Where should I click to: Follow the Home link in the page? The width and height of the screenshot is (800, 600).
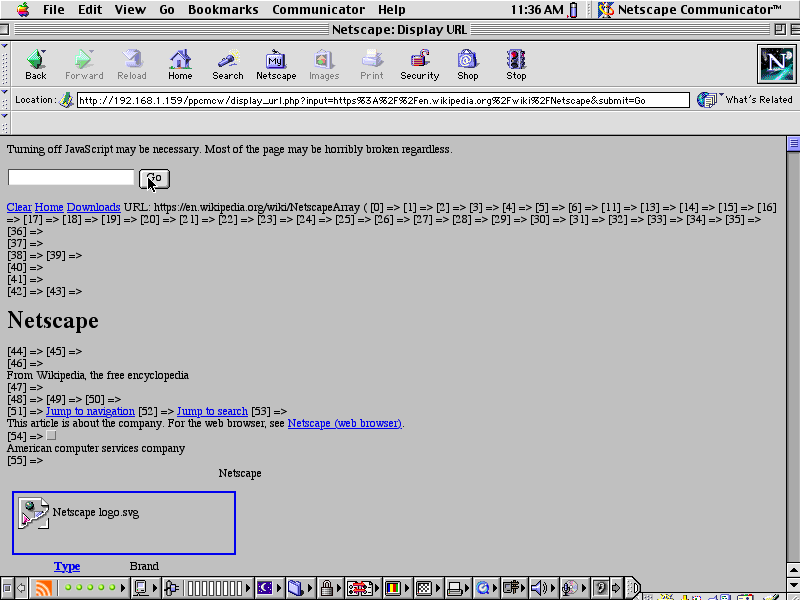tap(49, 207)
